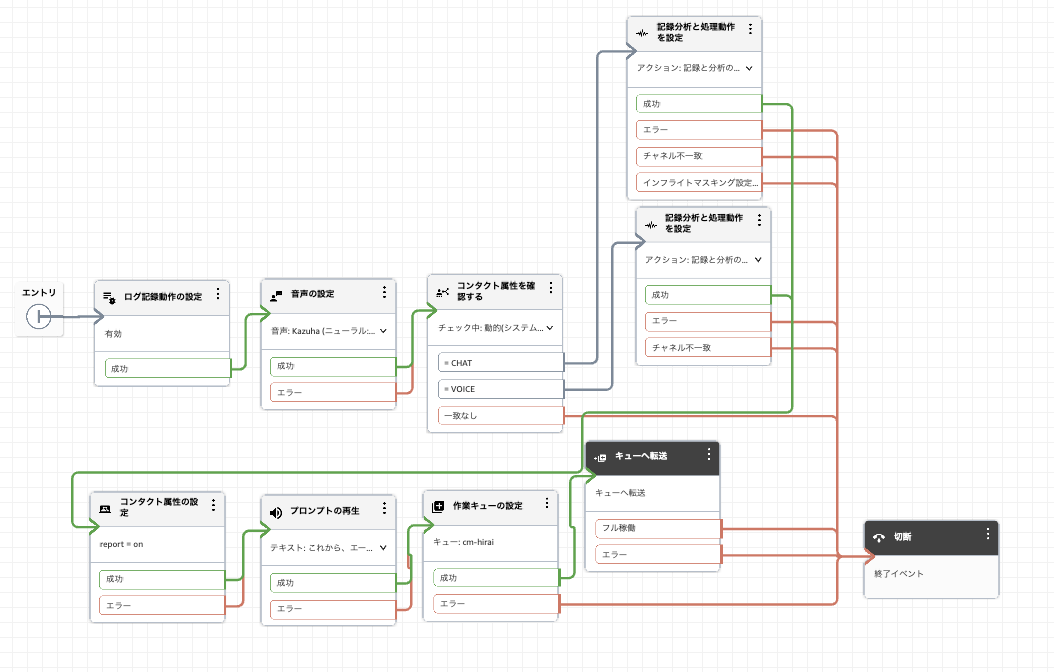Viewport: 1054px width, 672px height.
Task: Select the コンタクト属性の設定 block icon
Action: click(x=105, y=509)
